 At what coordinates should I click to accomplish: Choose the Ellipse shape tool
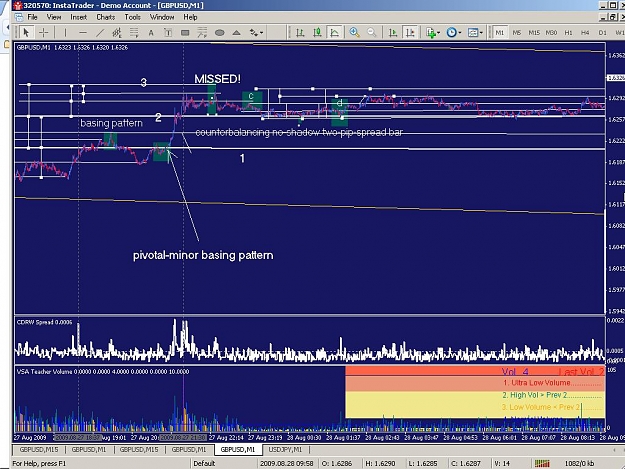pyautogui.click(x=219, y=33)
